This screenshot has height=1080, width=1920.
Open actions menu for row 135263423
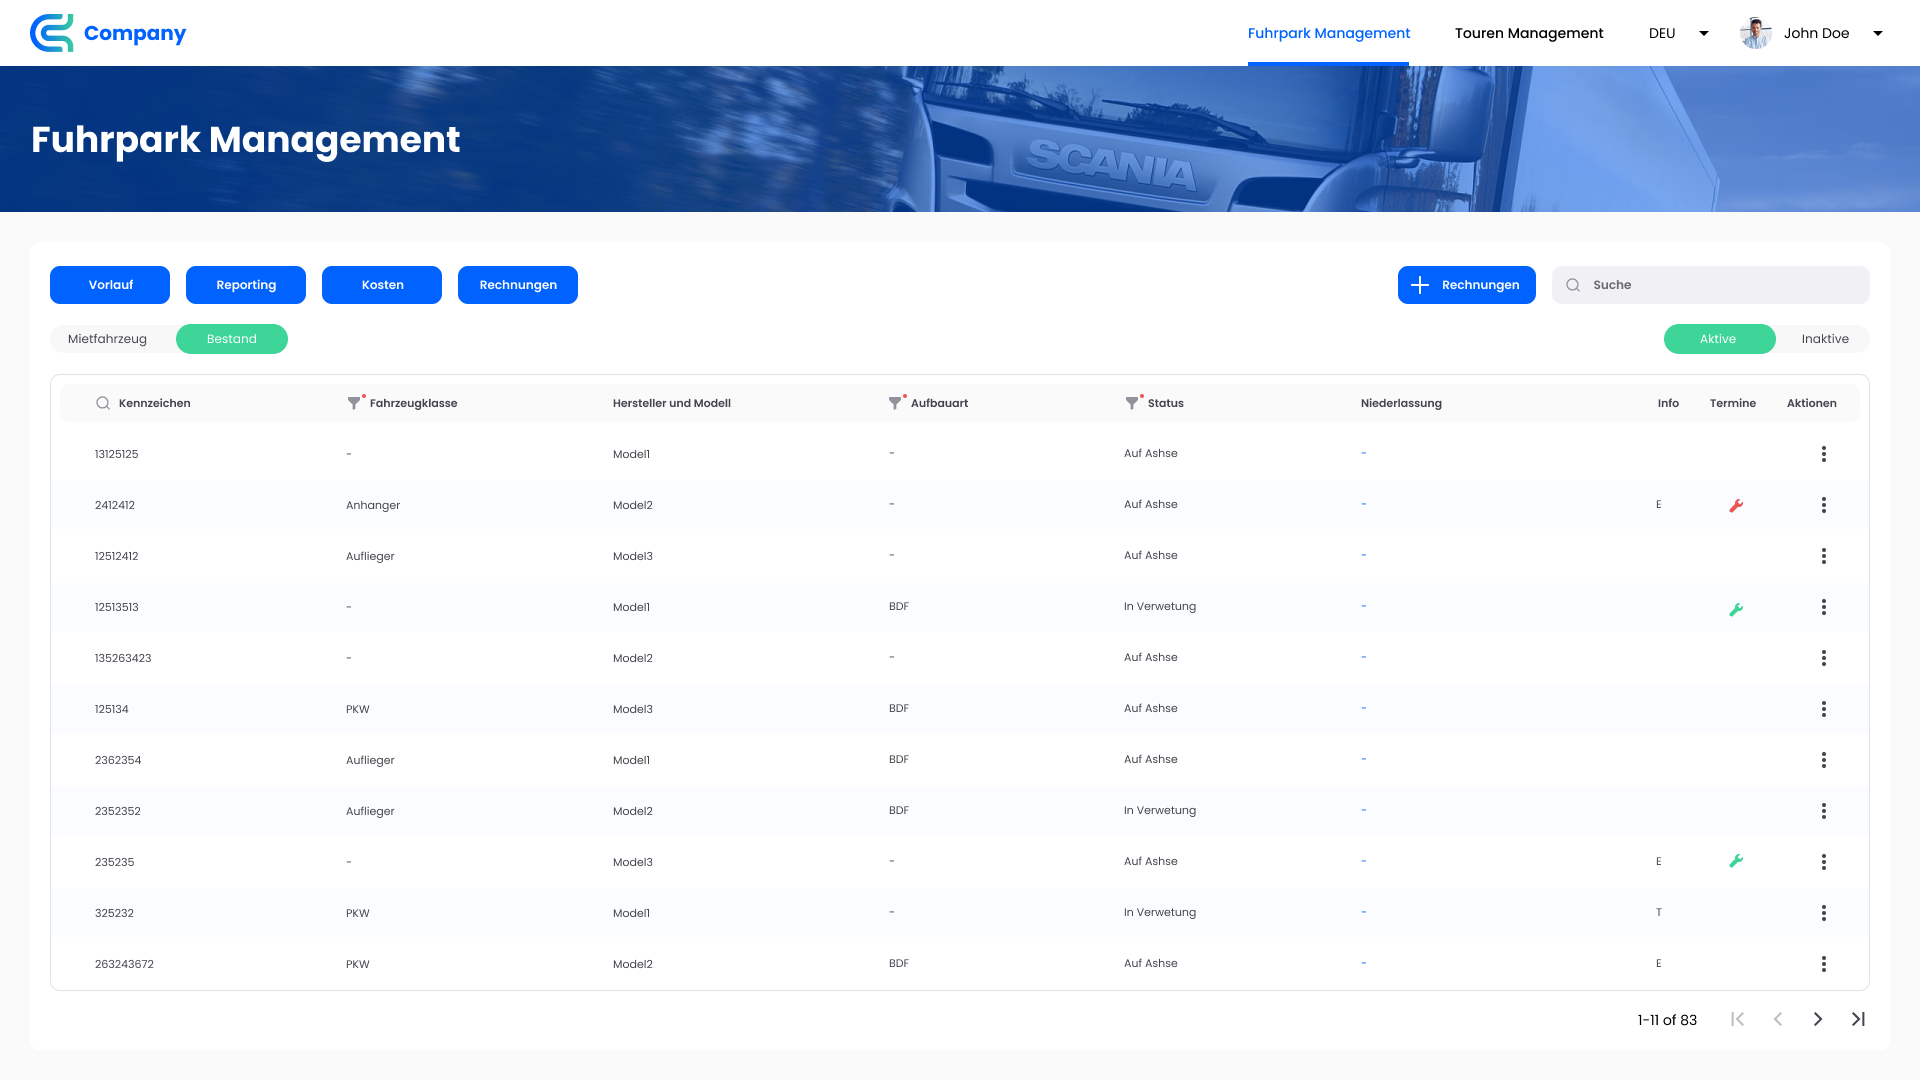click(1824, 658)
